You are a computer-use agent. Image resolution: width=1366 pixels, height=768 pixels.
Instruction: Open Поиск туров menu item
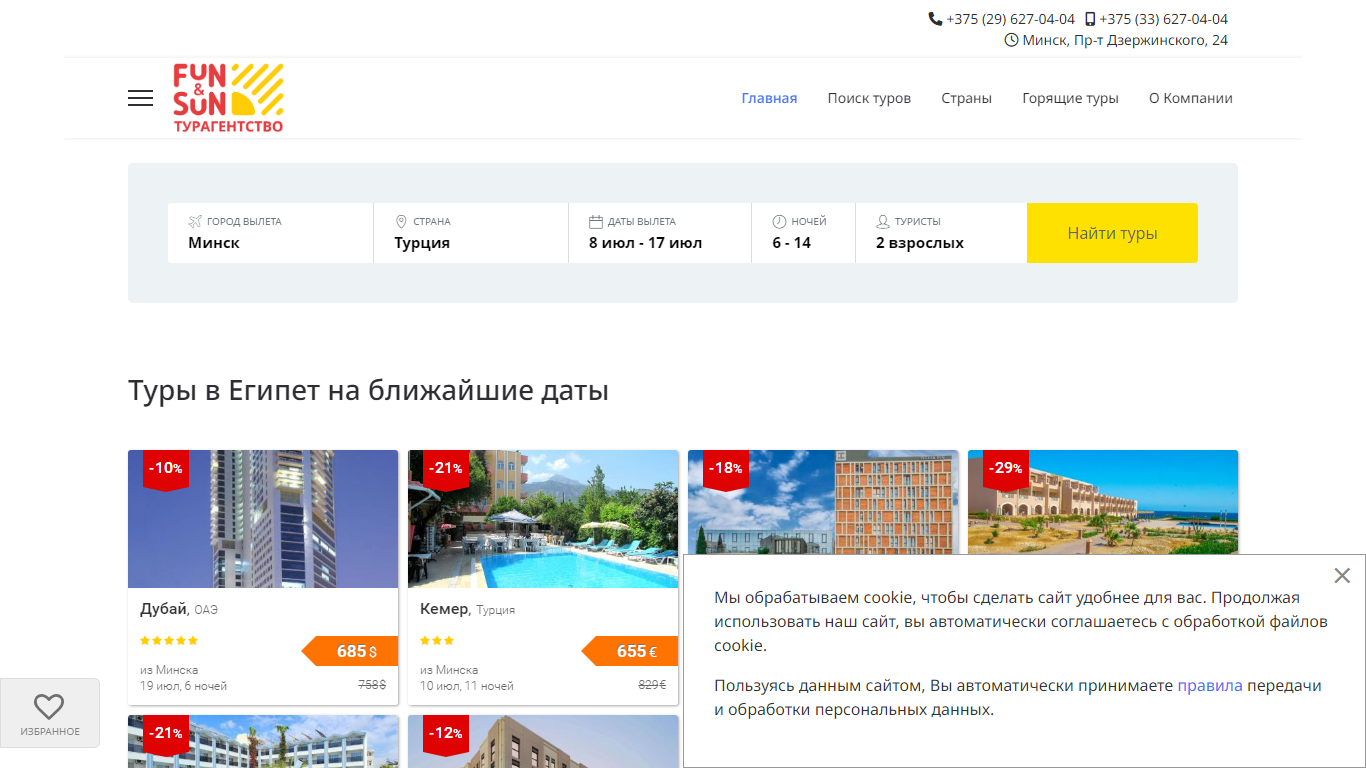(869, 98)
